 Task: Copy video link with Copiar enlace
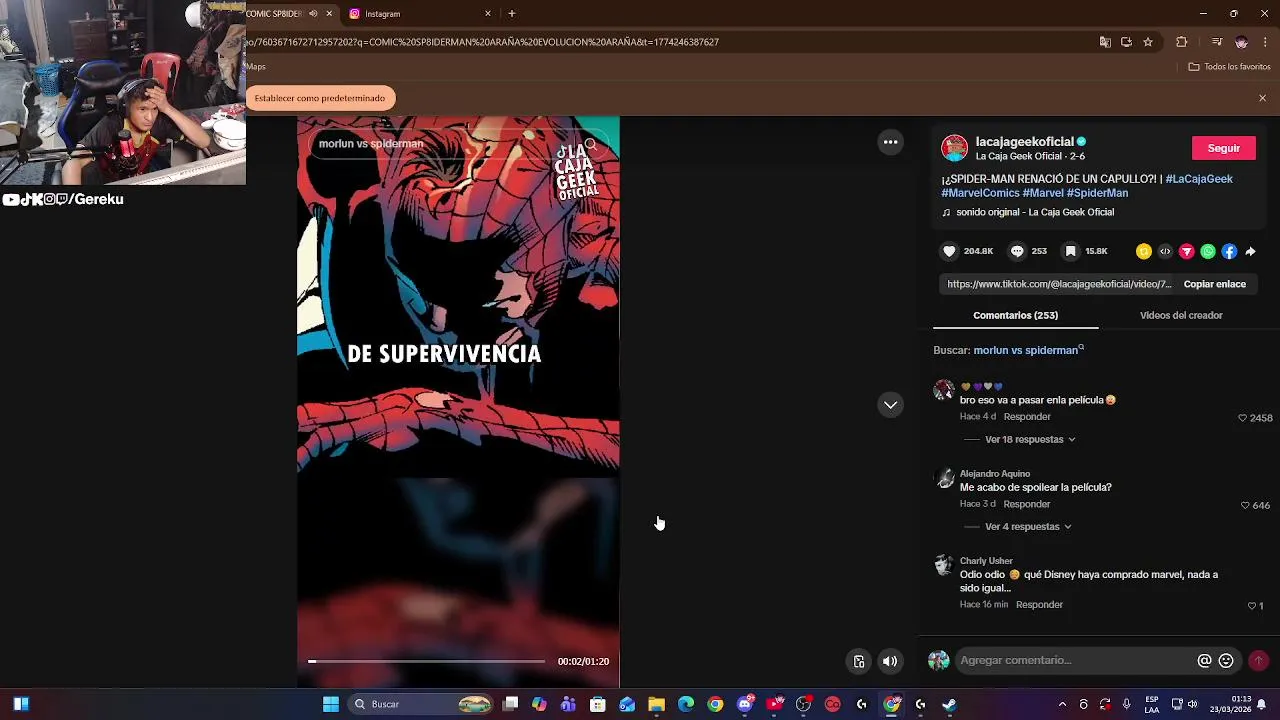click(x=1214, y=284)
